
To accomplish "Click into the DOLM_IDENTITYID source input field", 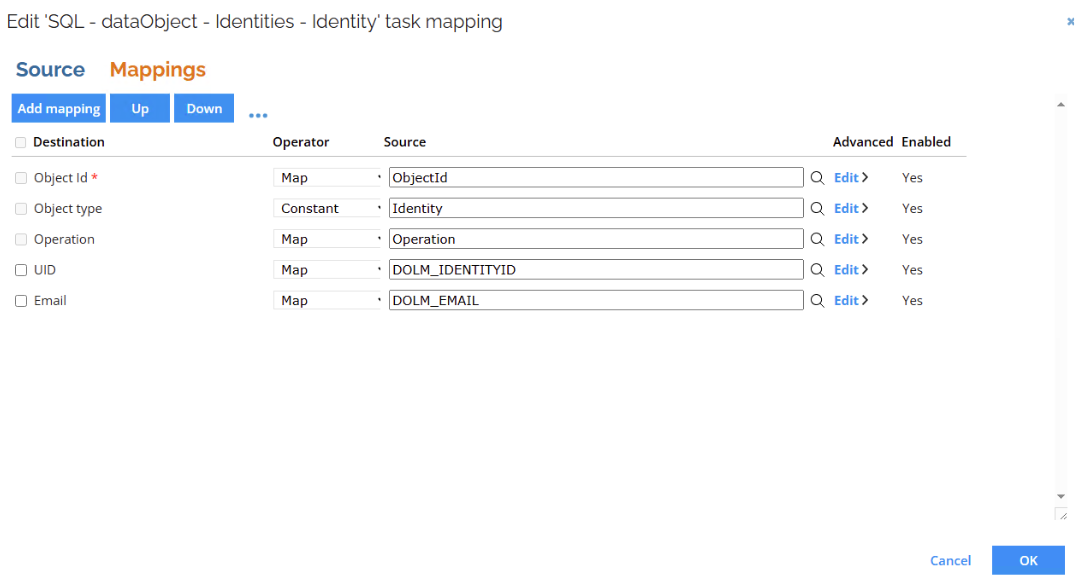I will (596, 270).
